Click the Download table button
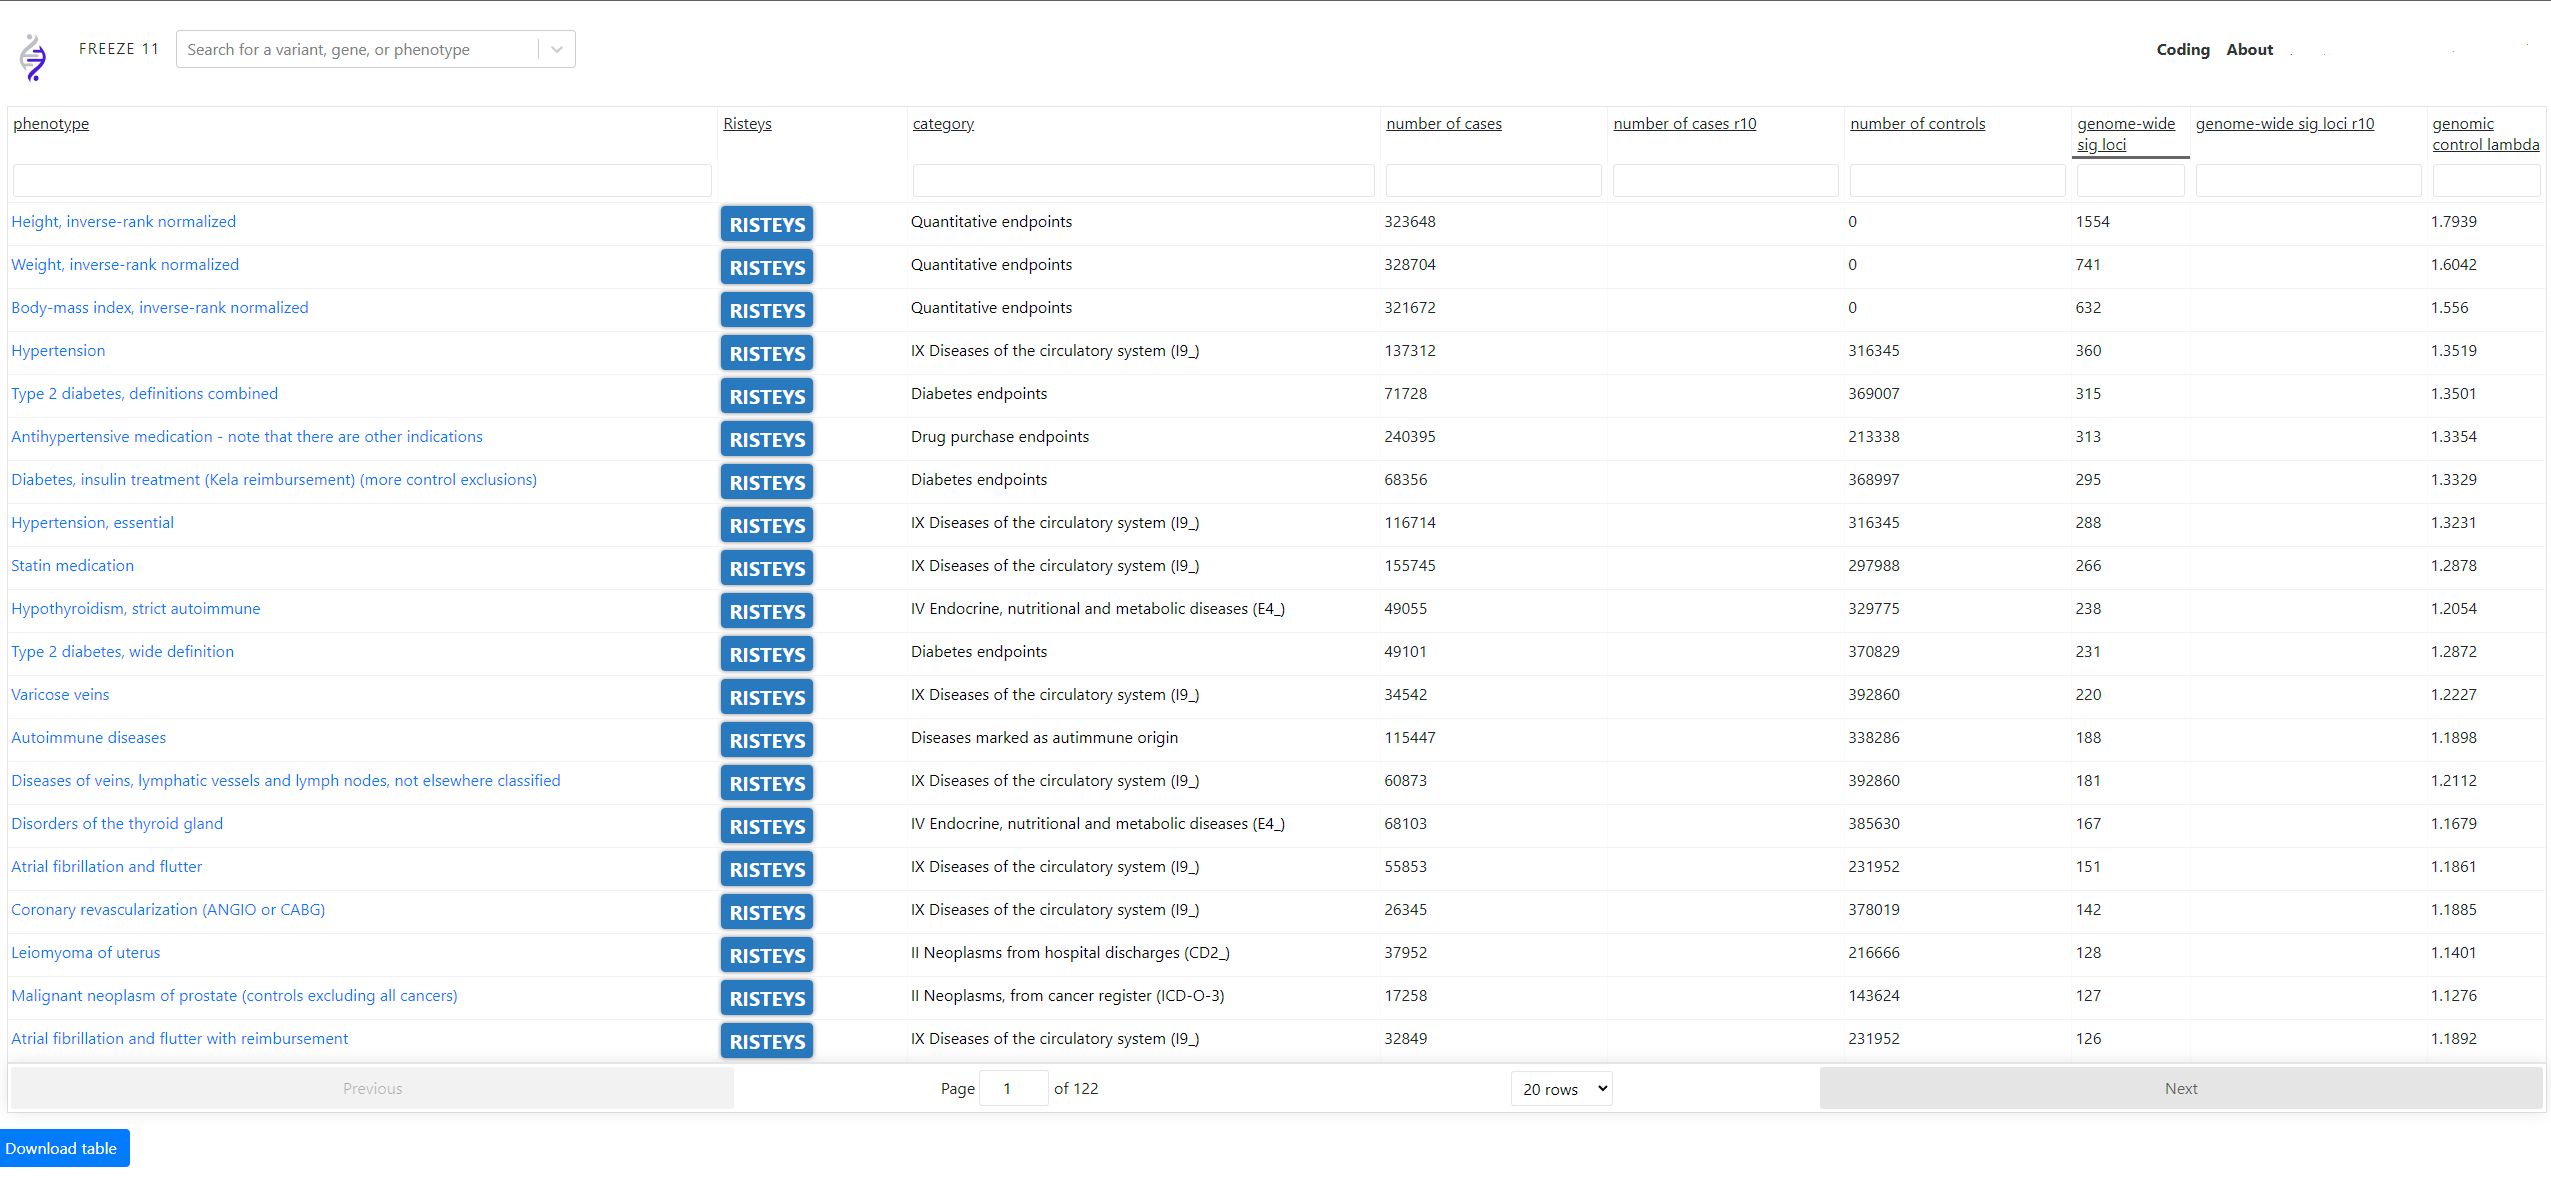Image resolution: width=2551 pixels, height=1191 pixels. coord(63,1147)
